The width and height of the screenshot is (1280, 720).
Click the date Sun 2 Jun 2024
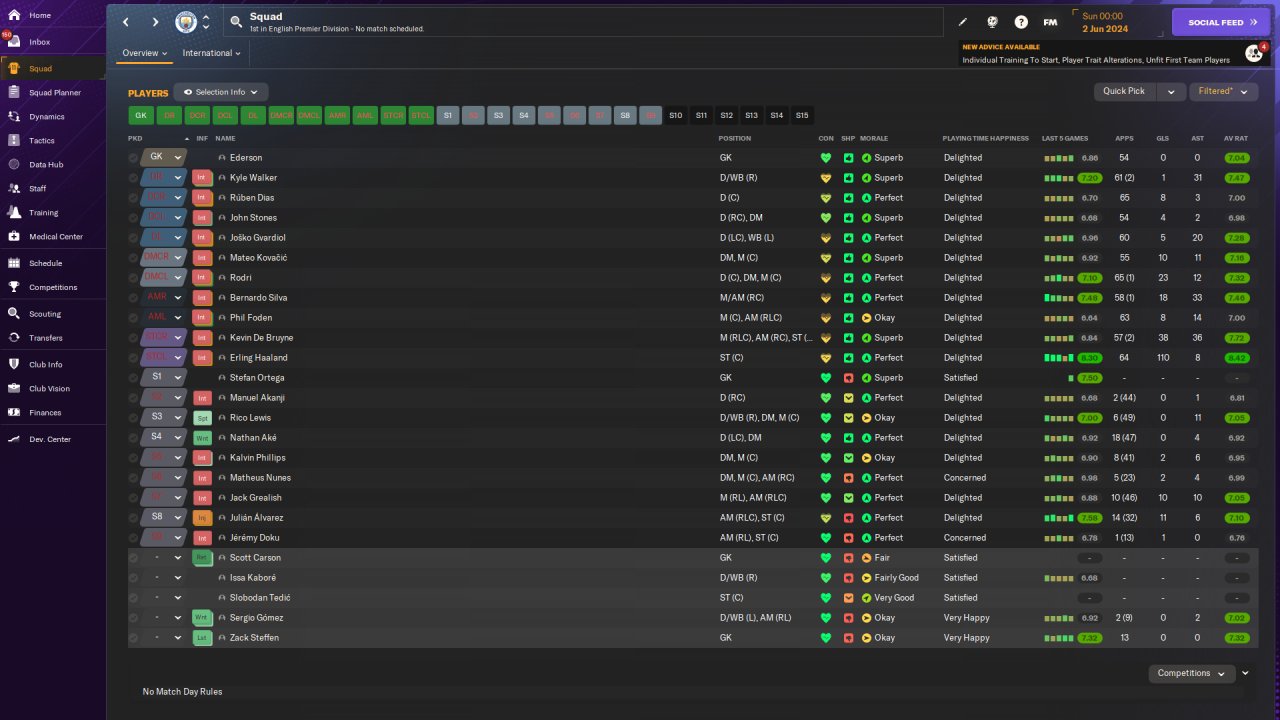click(1104, 22)
